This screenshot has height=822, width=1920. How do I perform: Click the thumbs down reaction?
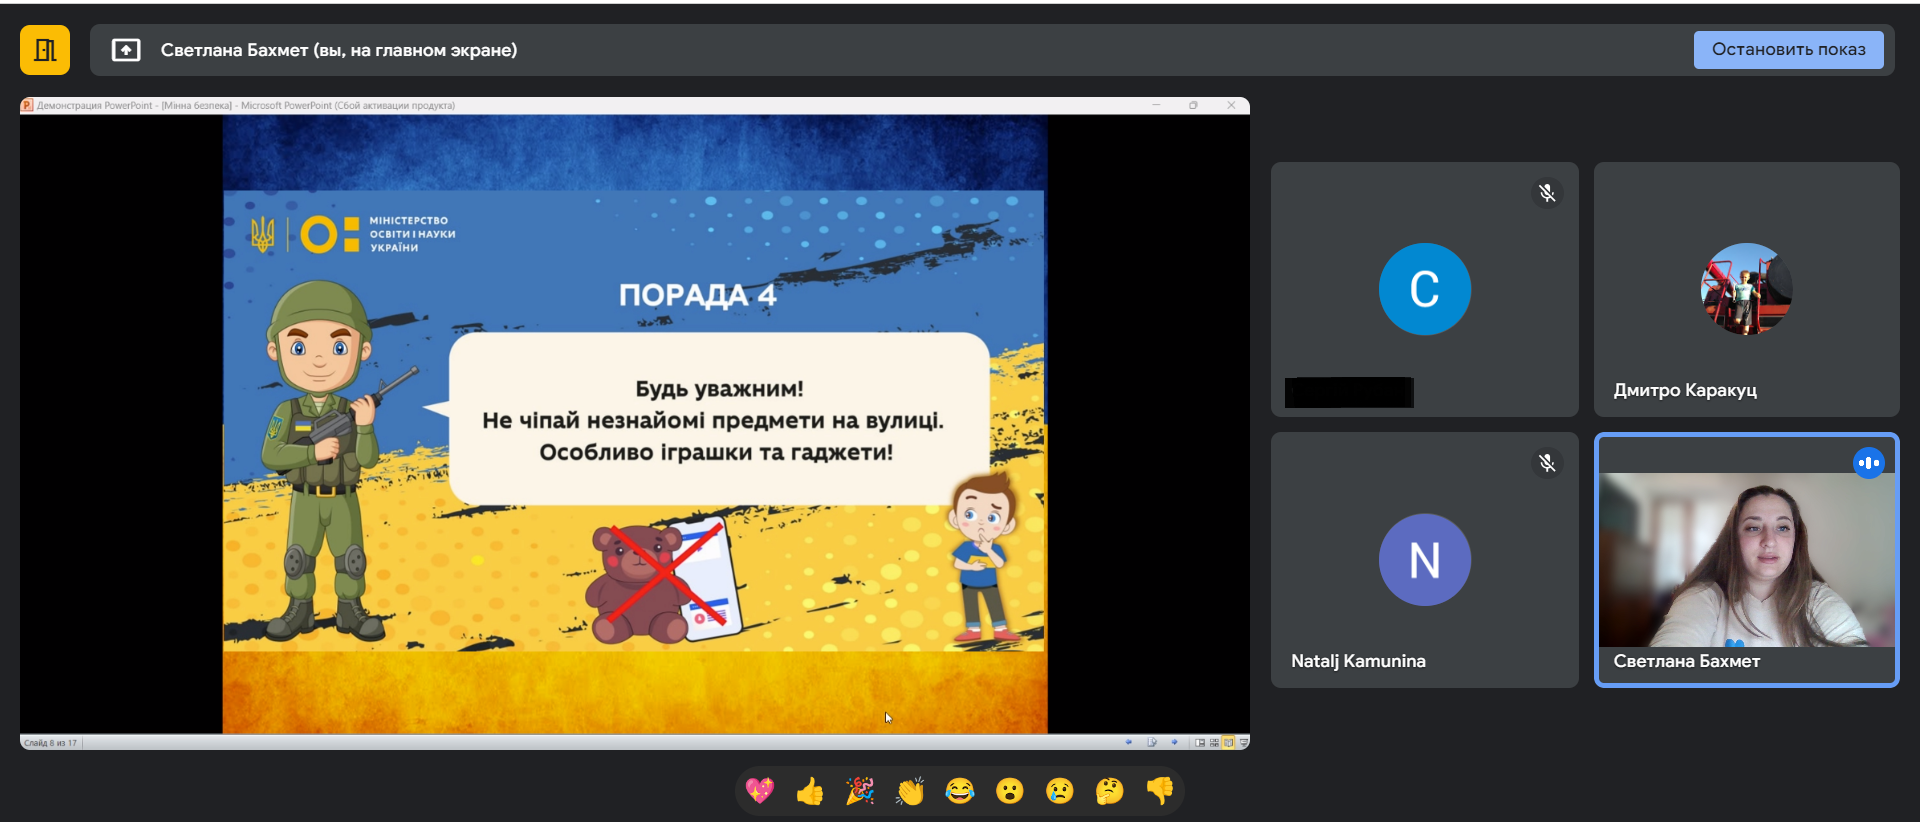click(1160, 791)
